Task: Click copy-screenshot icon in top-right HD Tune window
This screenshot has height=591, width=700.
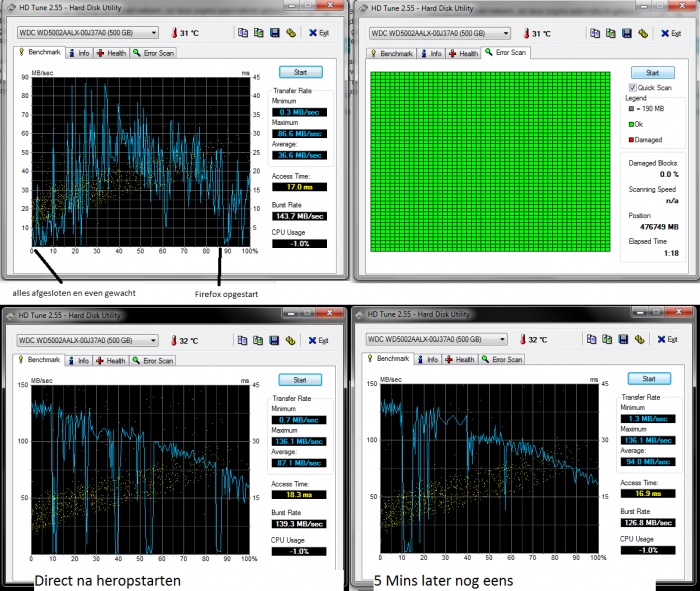Action: click(611, 33)
